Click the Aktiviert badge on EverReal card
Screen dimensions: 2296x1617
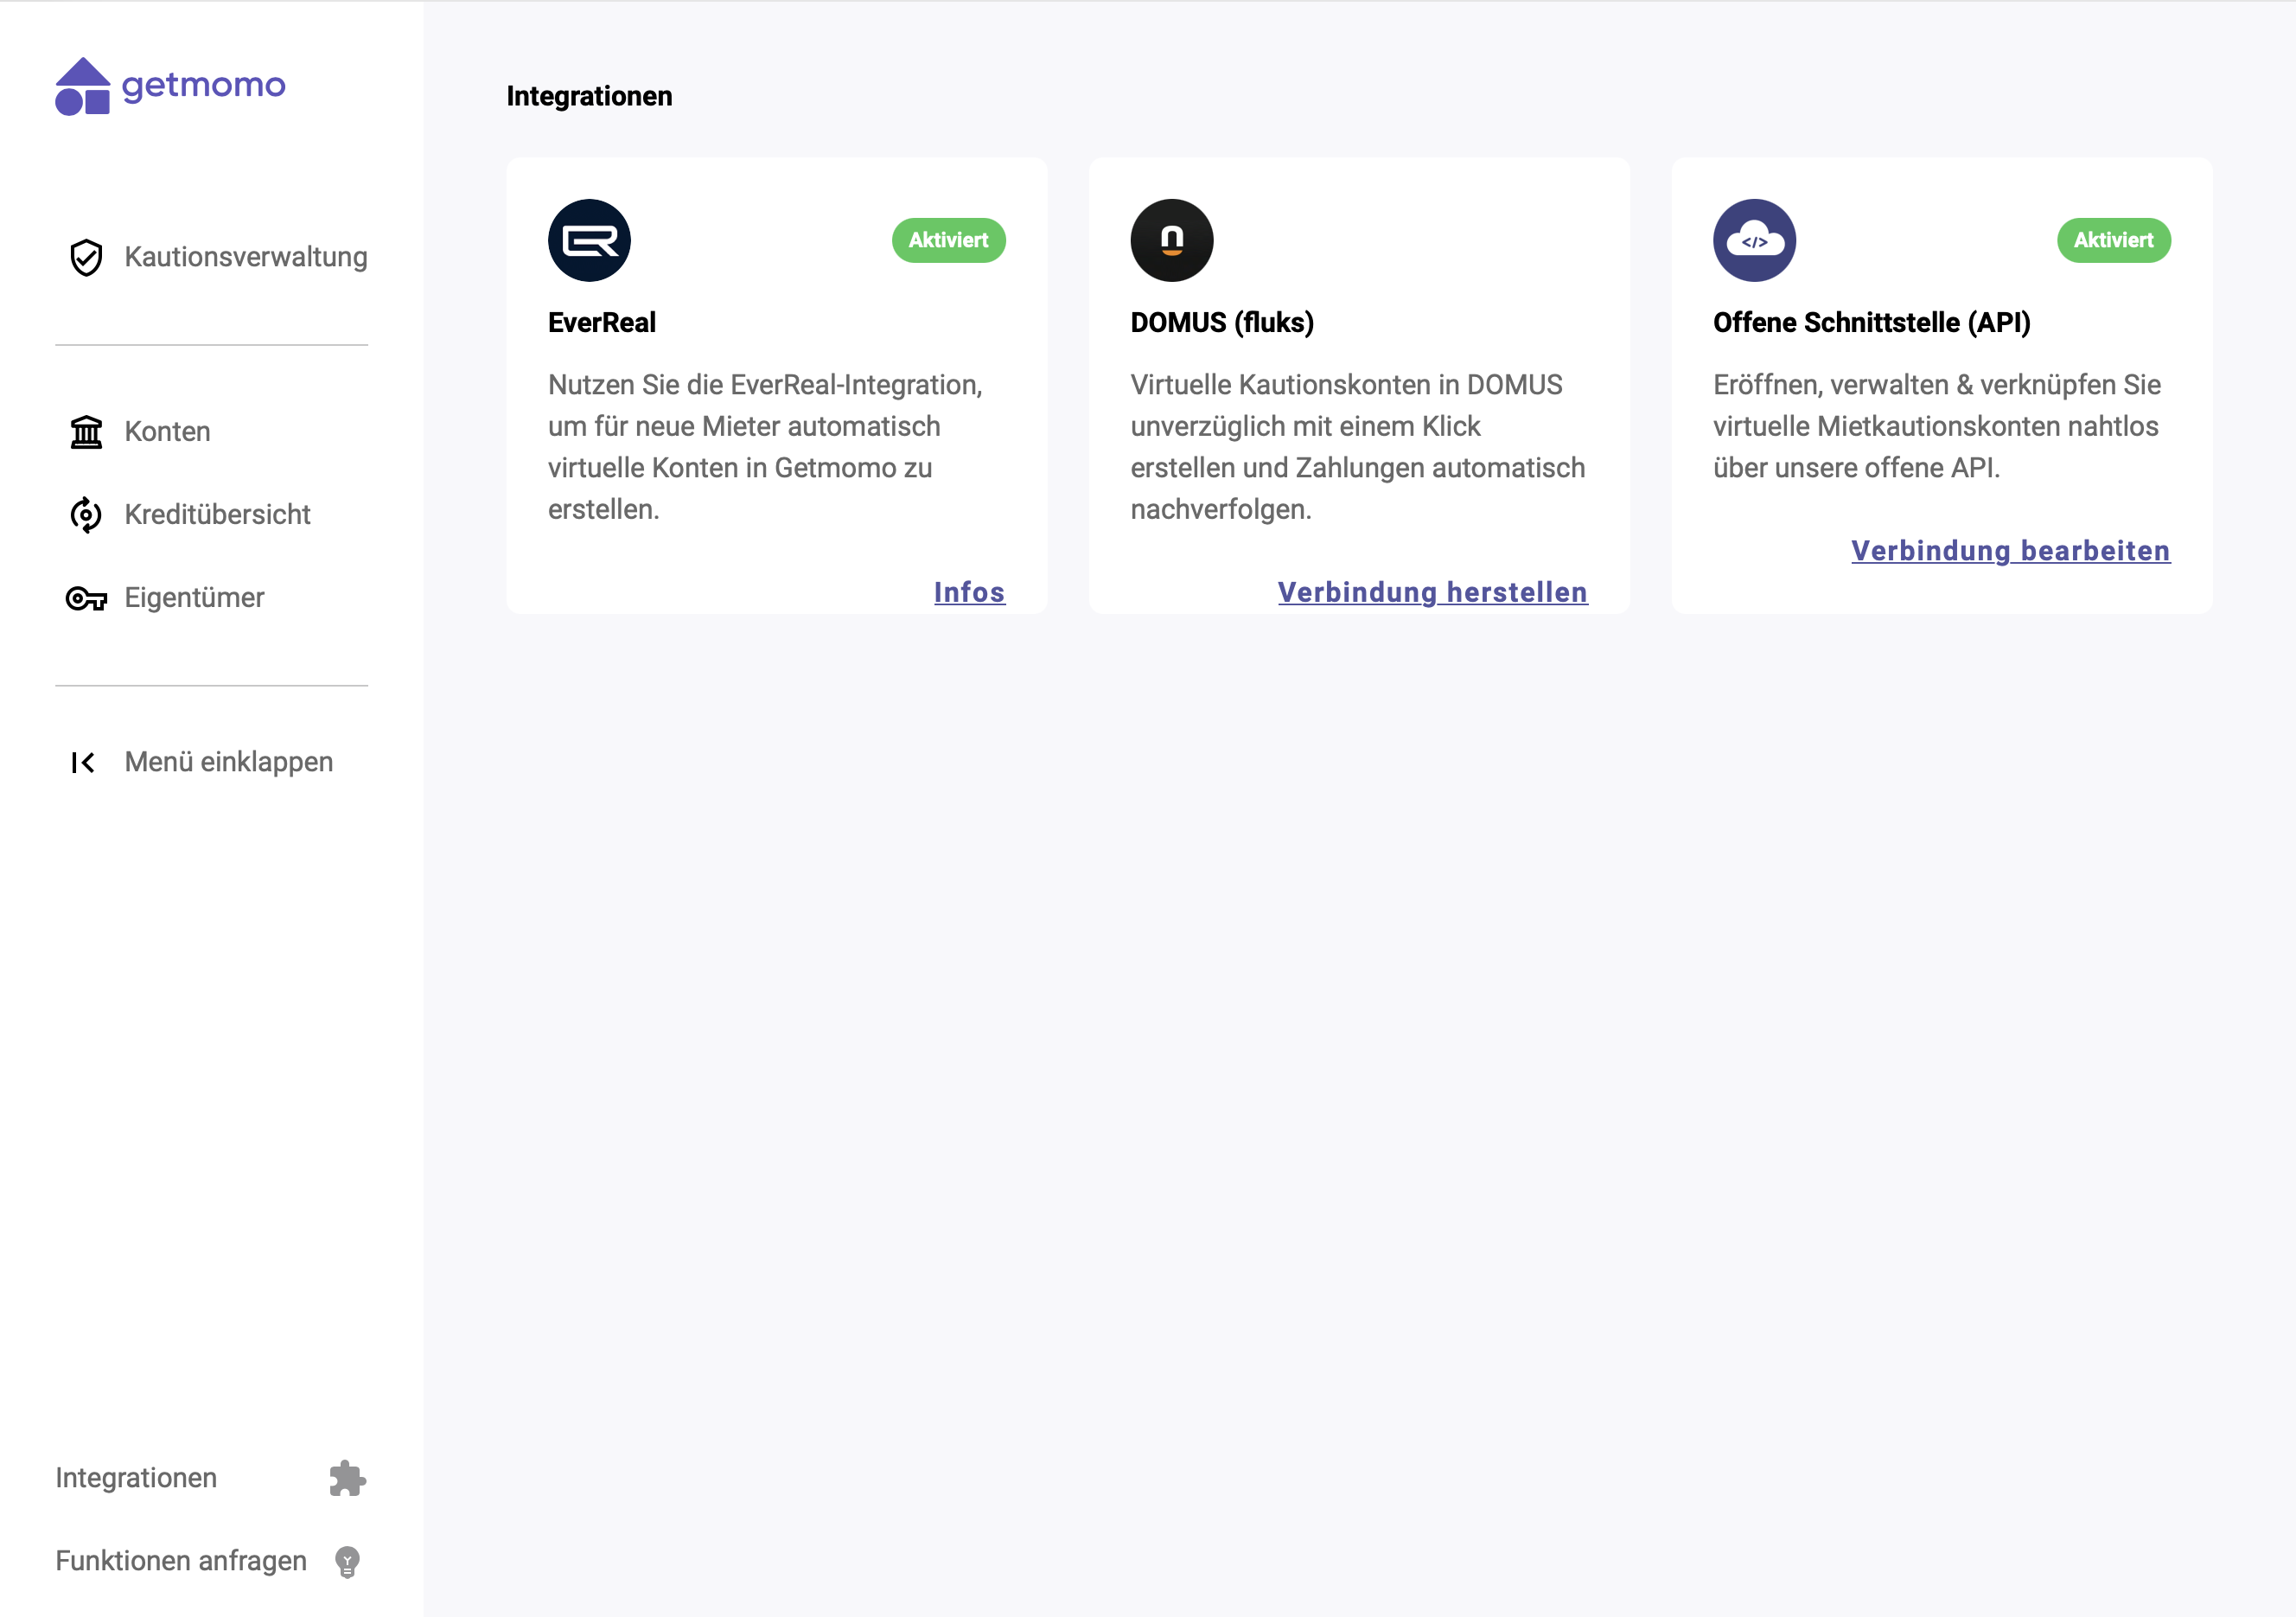point(949,240)
